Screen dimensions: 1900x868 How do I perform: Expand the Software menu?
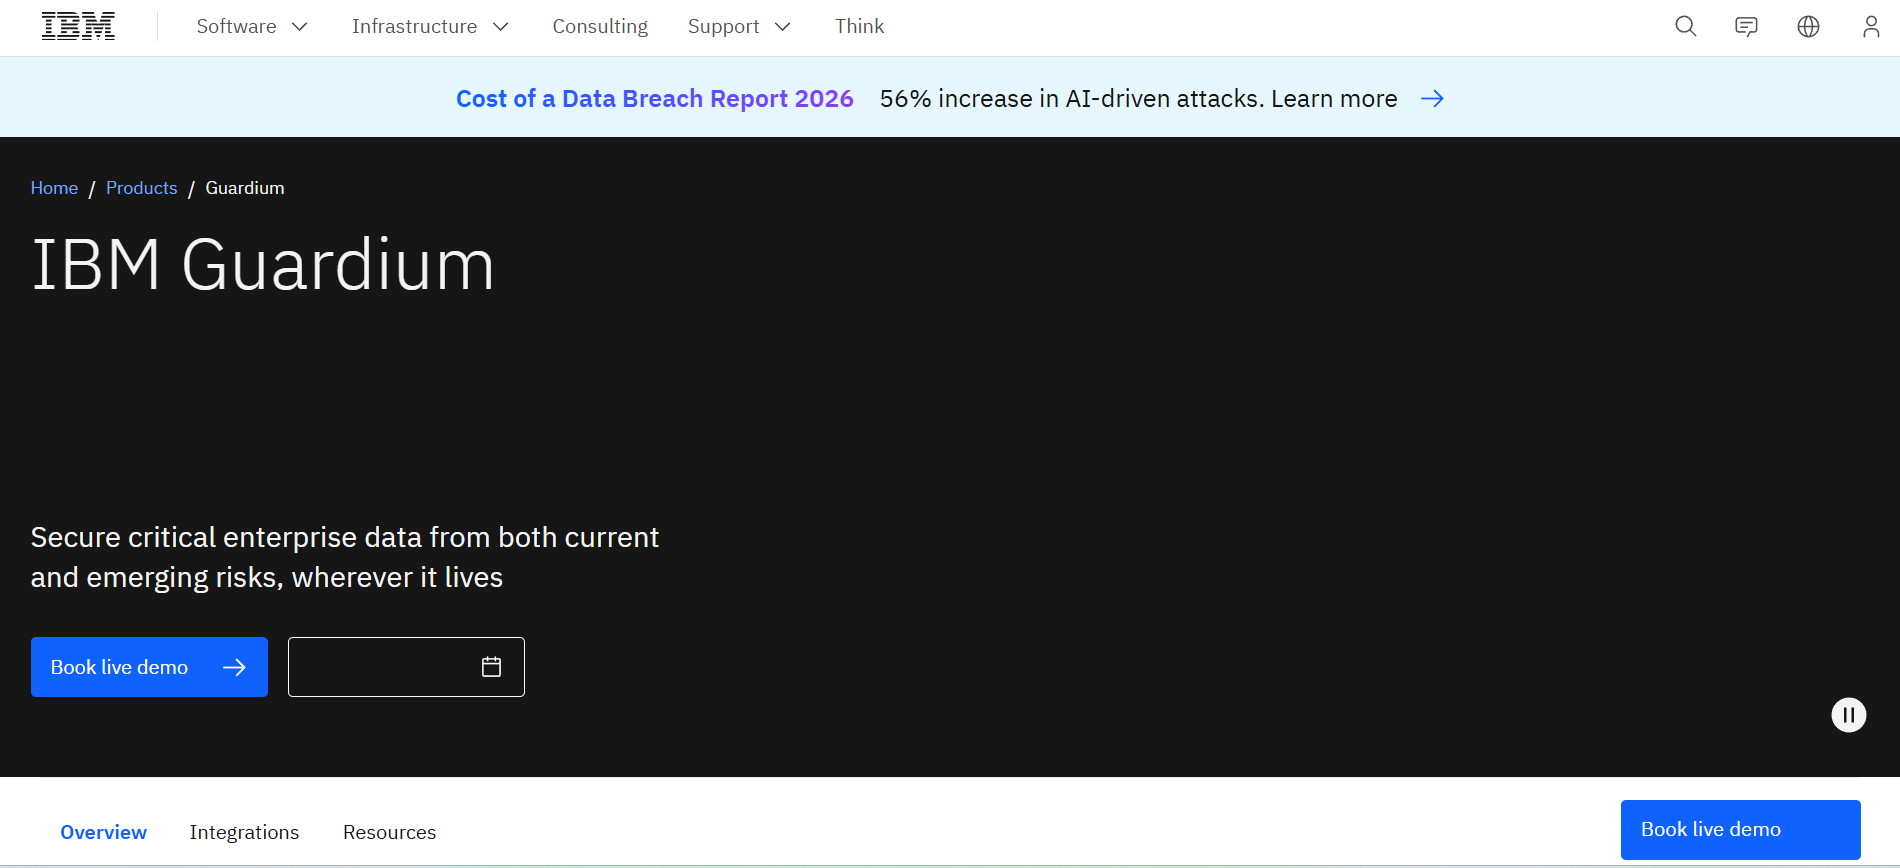252,27
